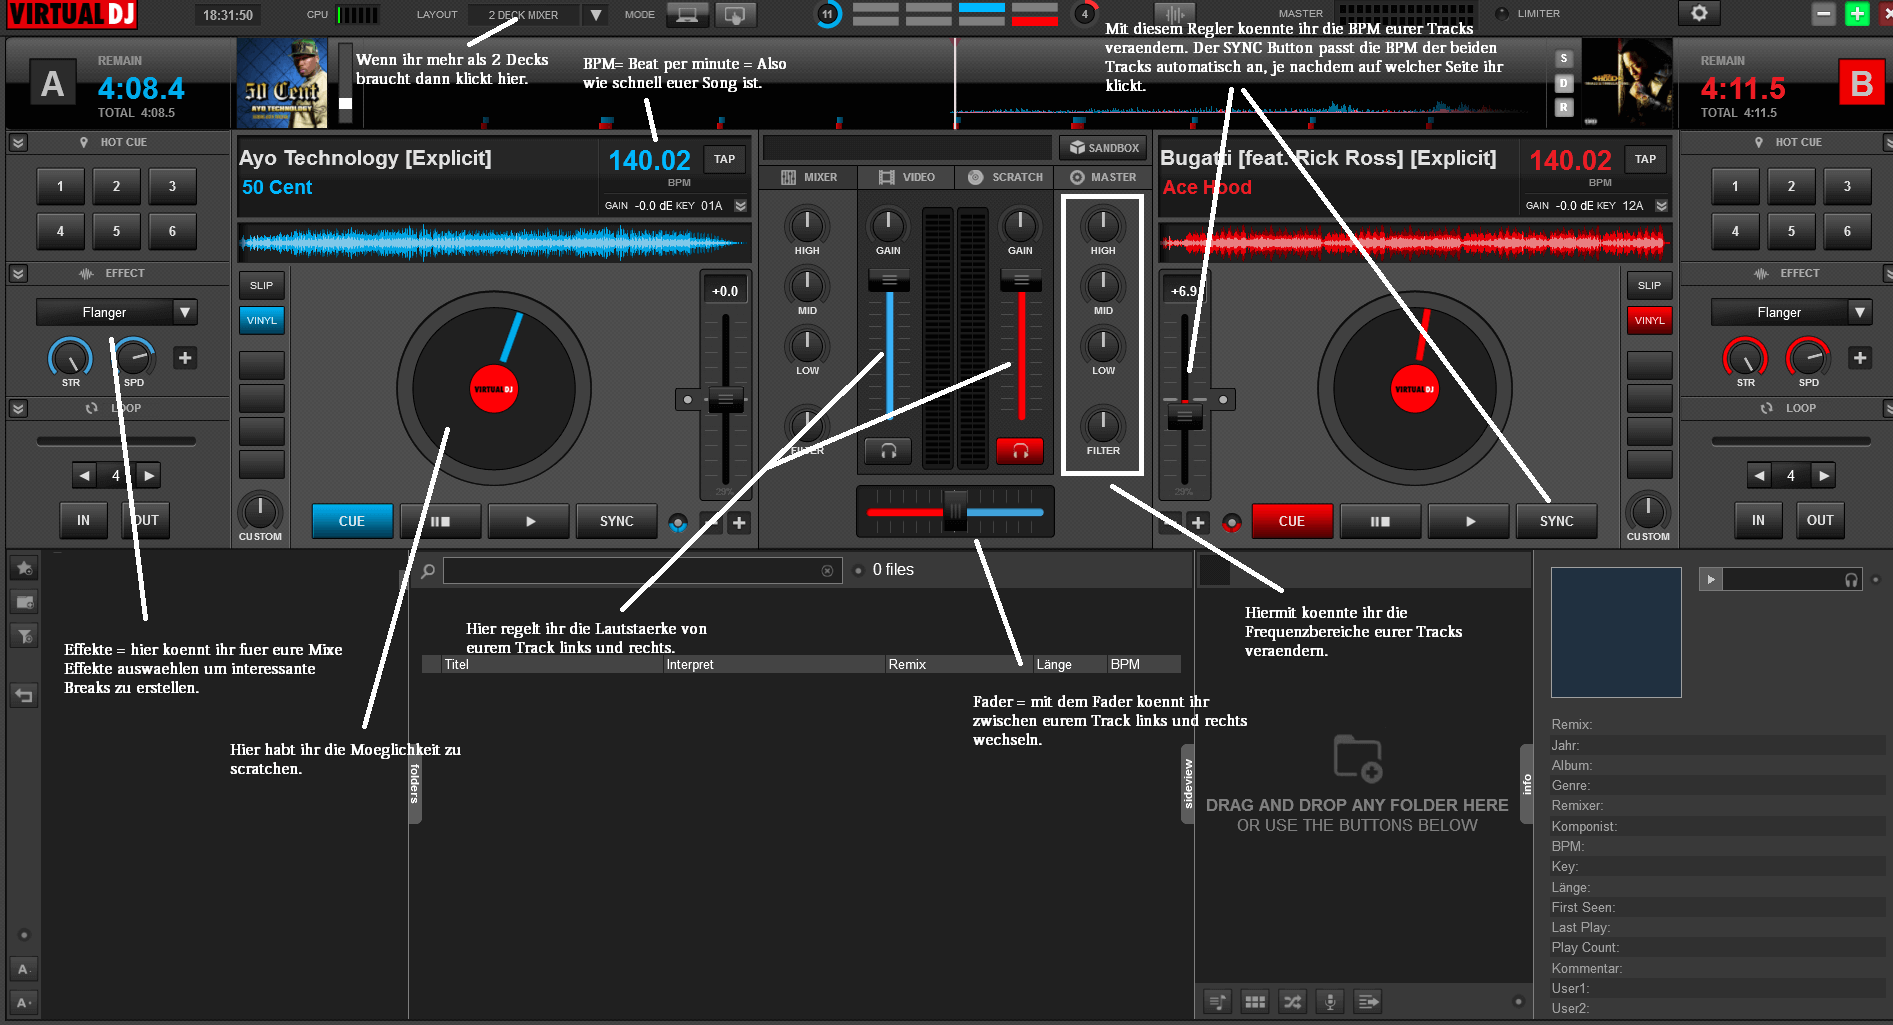Trigger hot cue 3 on deck A

point(172,186)
